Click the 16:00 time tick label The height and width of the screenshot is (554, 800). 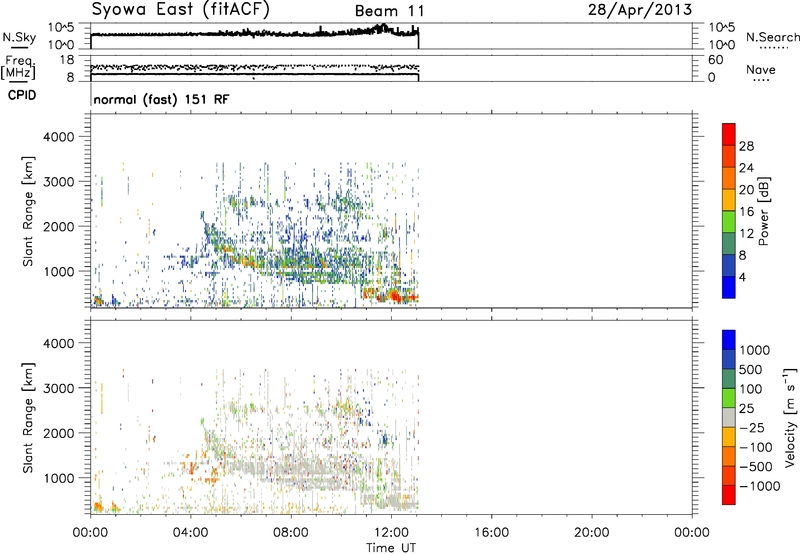click(491, 533)
